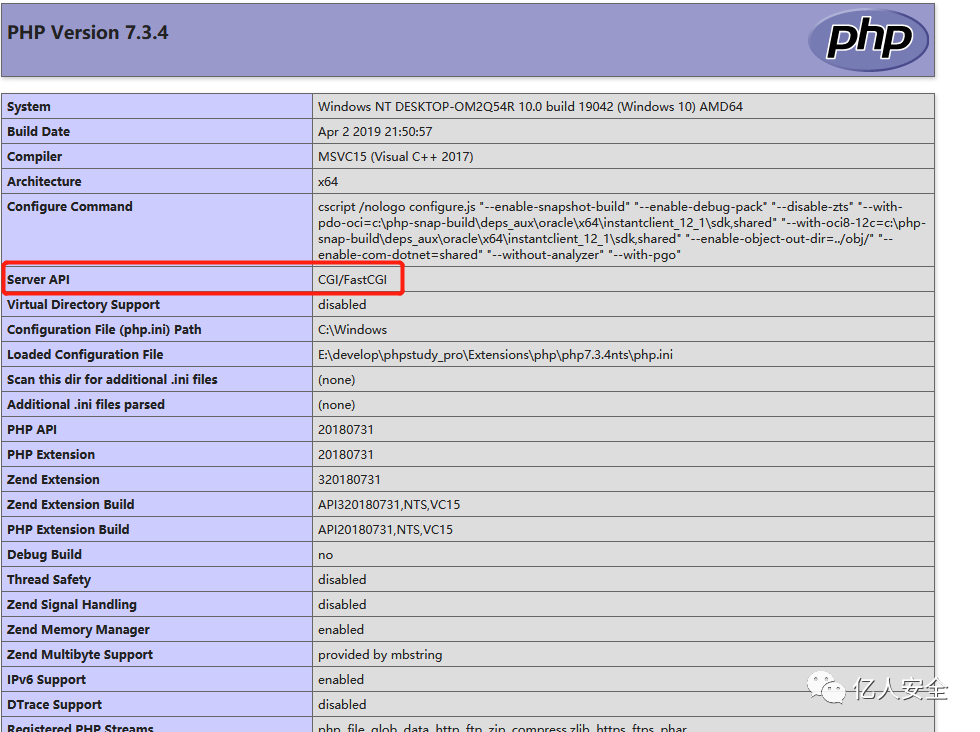Click the PHP logo in the header
This screenshot has height=732, width=980.
click(x=868, y=40)
